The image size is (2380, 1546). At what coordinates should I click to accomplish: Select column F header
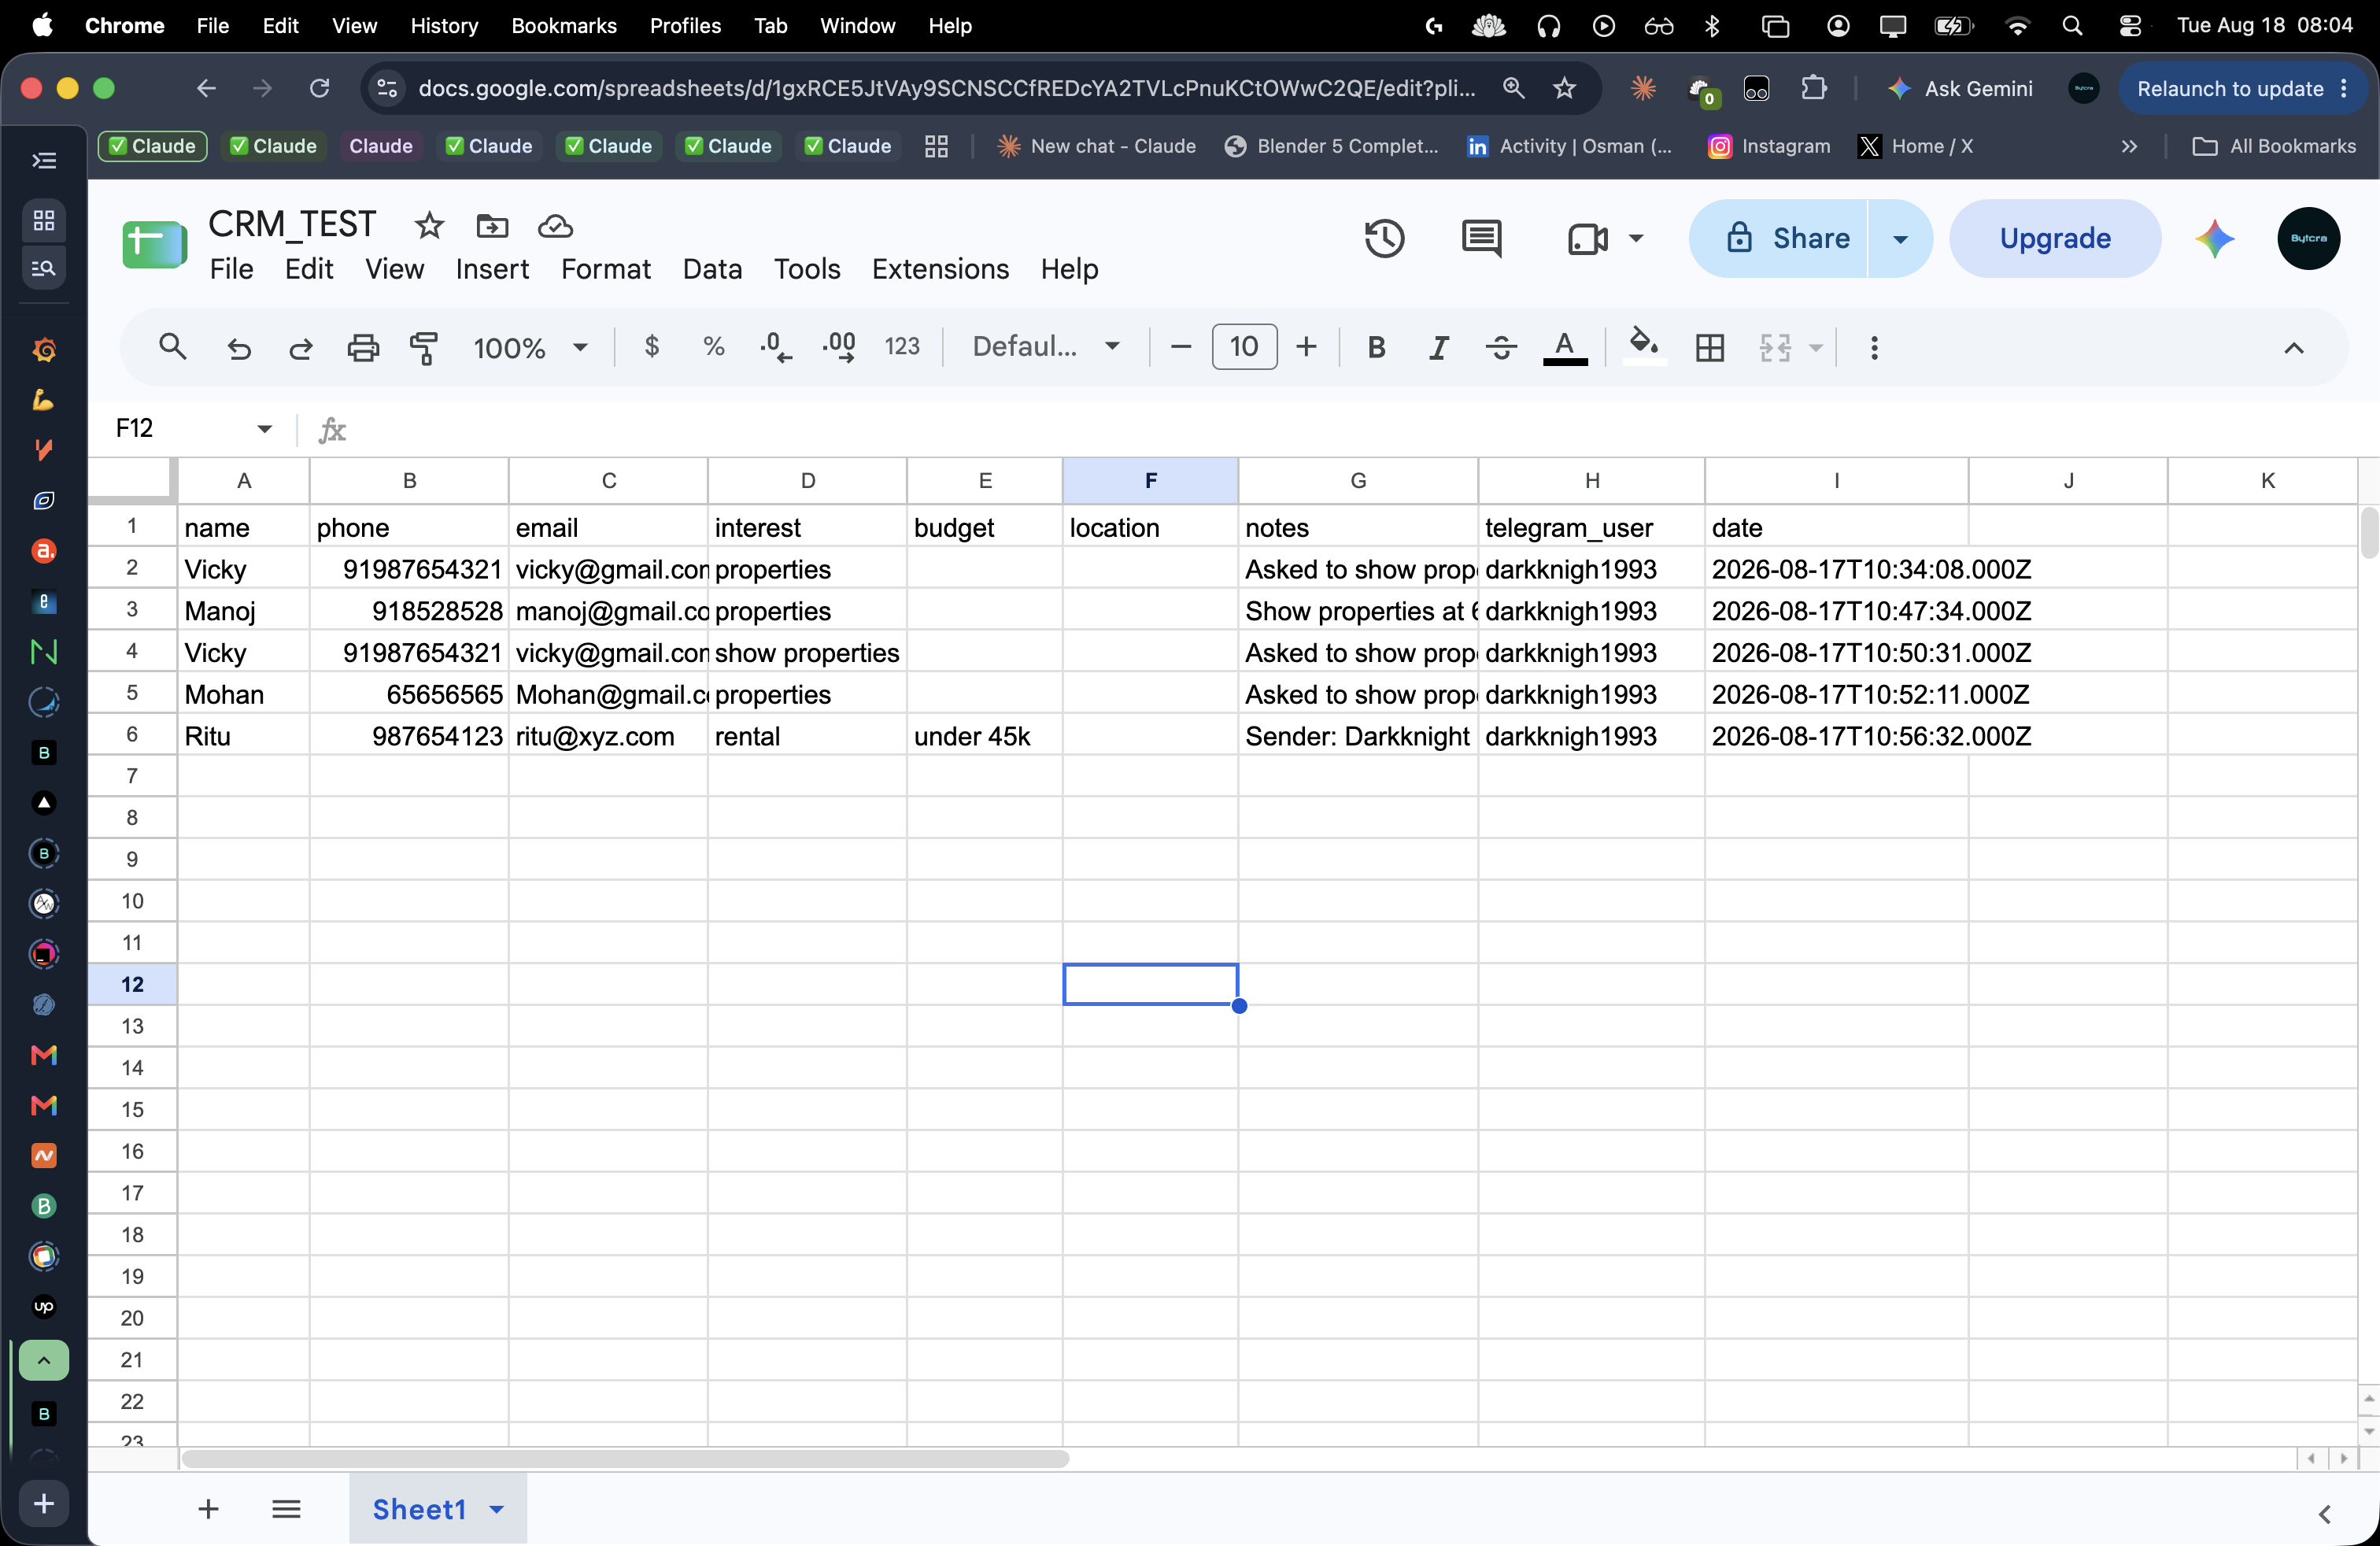[x=1150, y=481]
